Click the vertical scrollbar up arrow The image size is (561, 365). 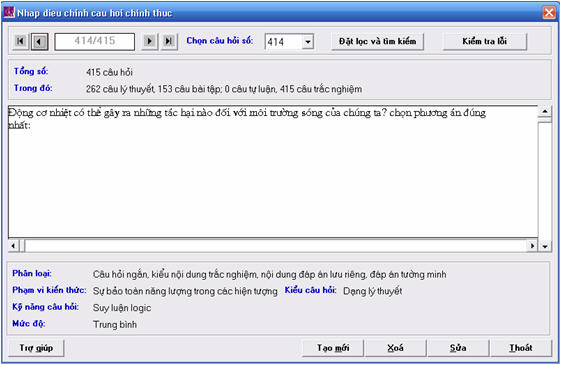click(x=545, y=112)
